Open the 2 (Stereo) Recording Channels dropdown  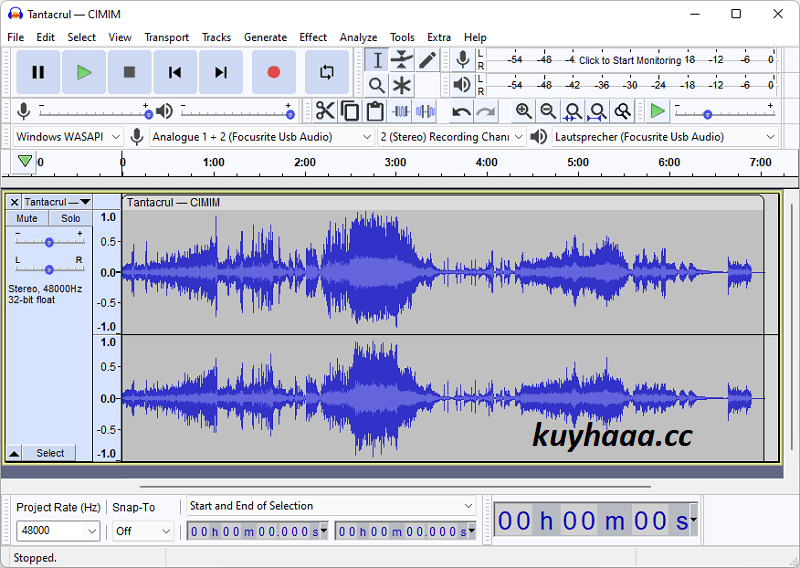pyautogui.click(x=452, y=137)
